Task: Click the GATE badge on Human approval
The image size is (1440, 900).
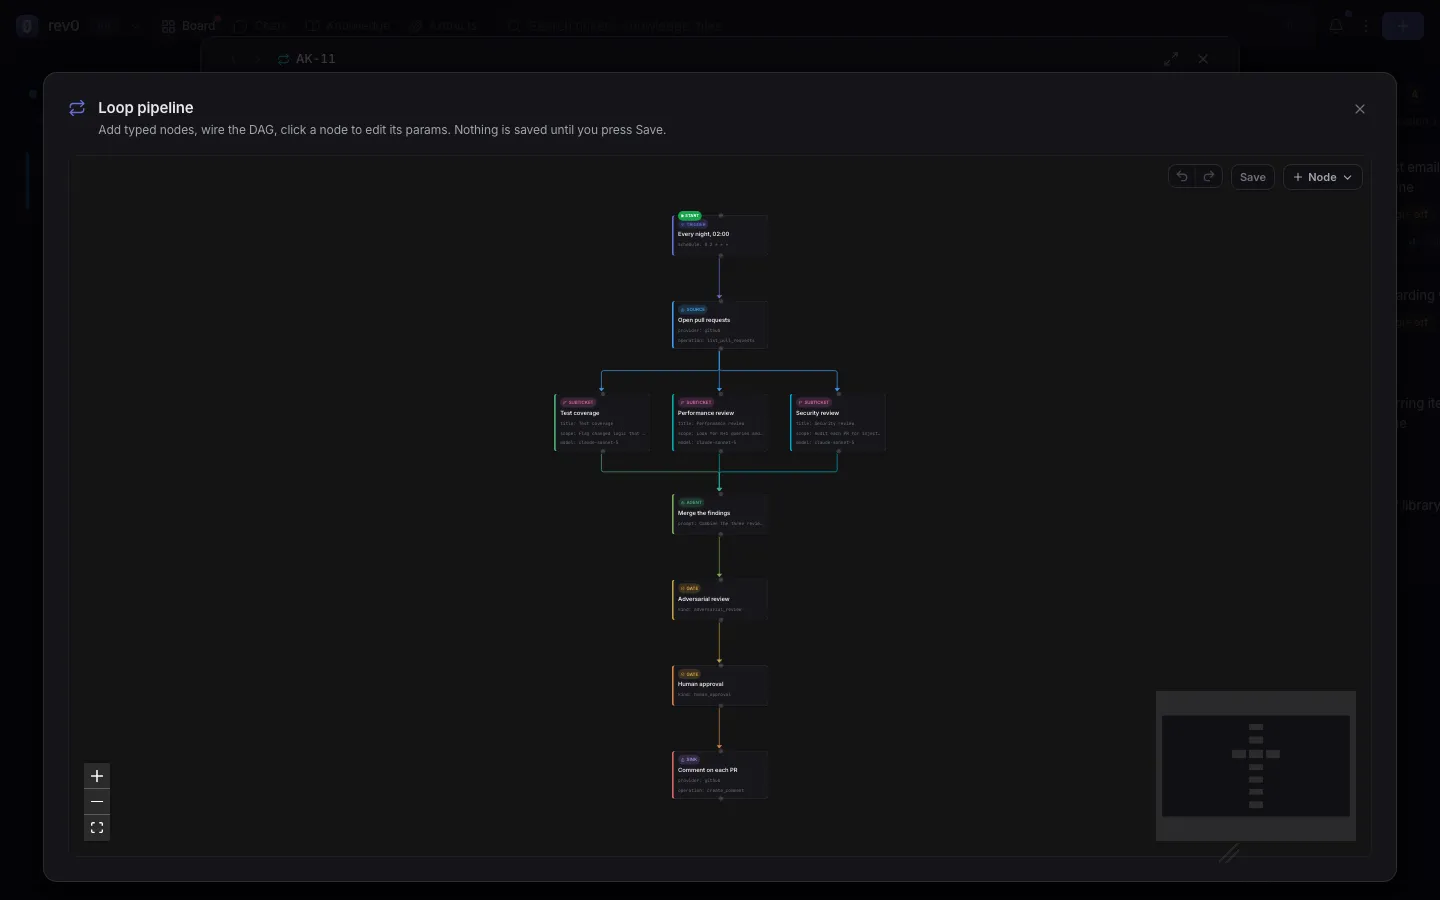Action: coord(690,674)
